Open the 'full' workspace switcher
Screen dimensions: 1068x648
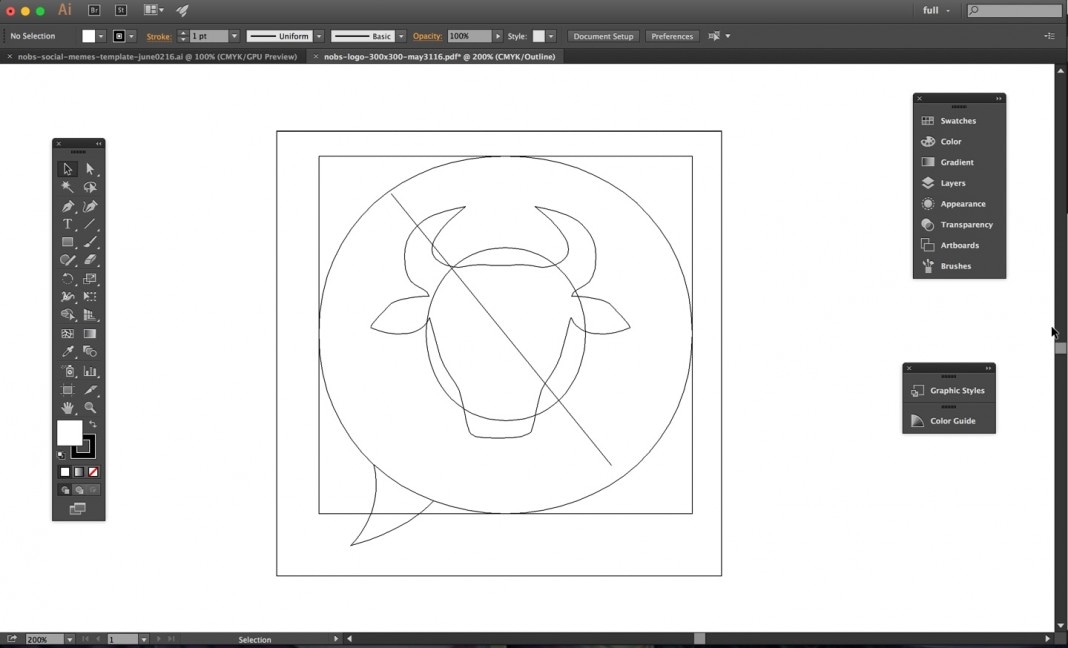coord(937,10)
